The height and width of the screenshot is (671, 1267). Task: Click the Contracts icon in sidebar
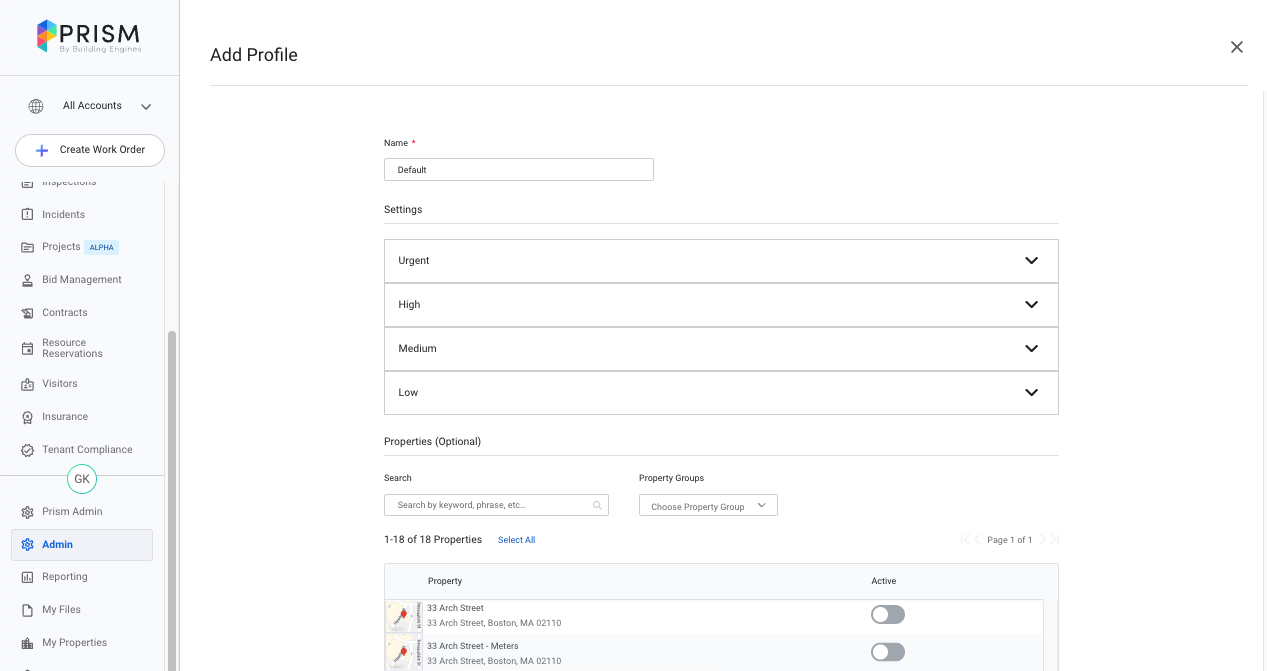click(28, 313)
